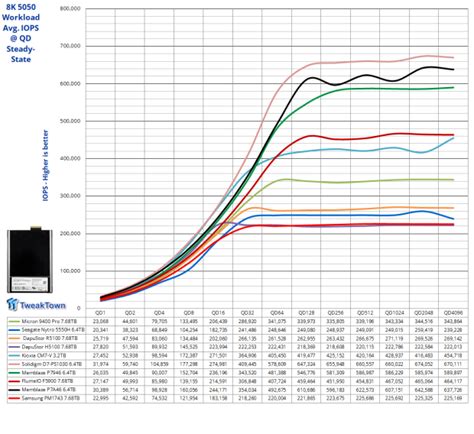
Task: Click the Samsung PM1743 7.68TB legend label
Action: (51, 398)
